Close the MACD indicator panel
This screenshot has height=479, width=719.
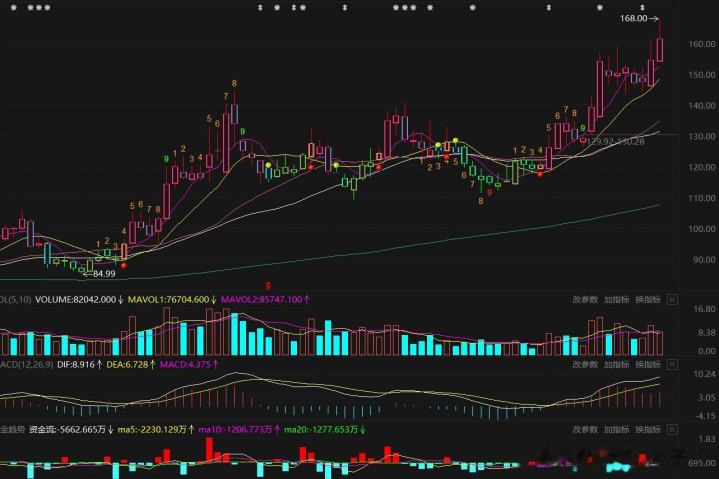tap(672, 364)
